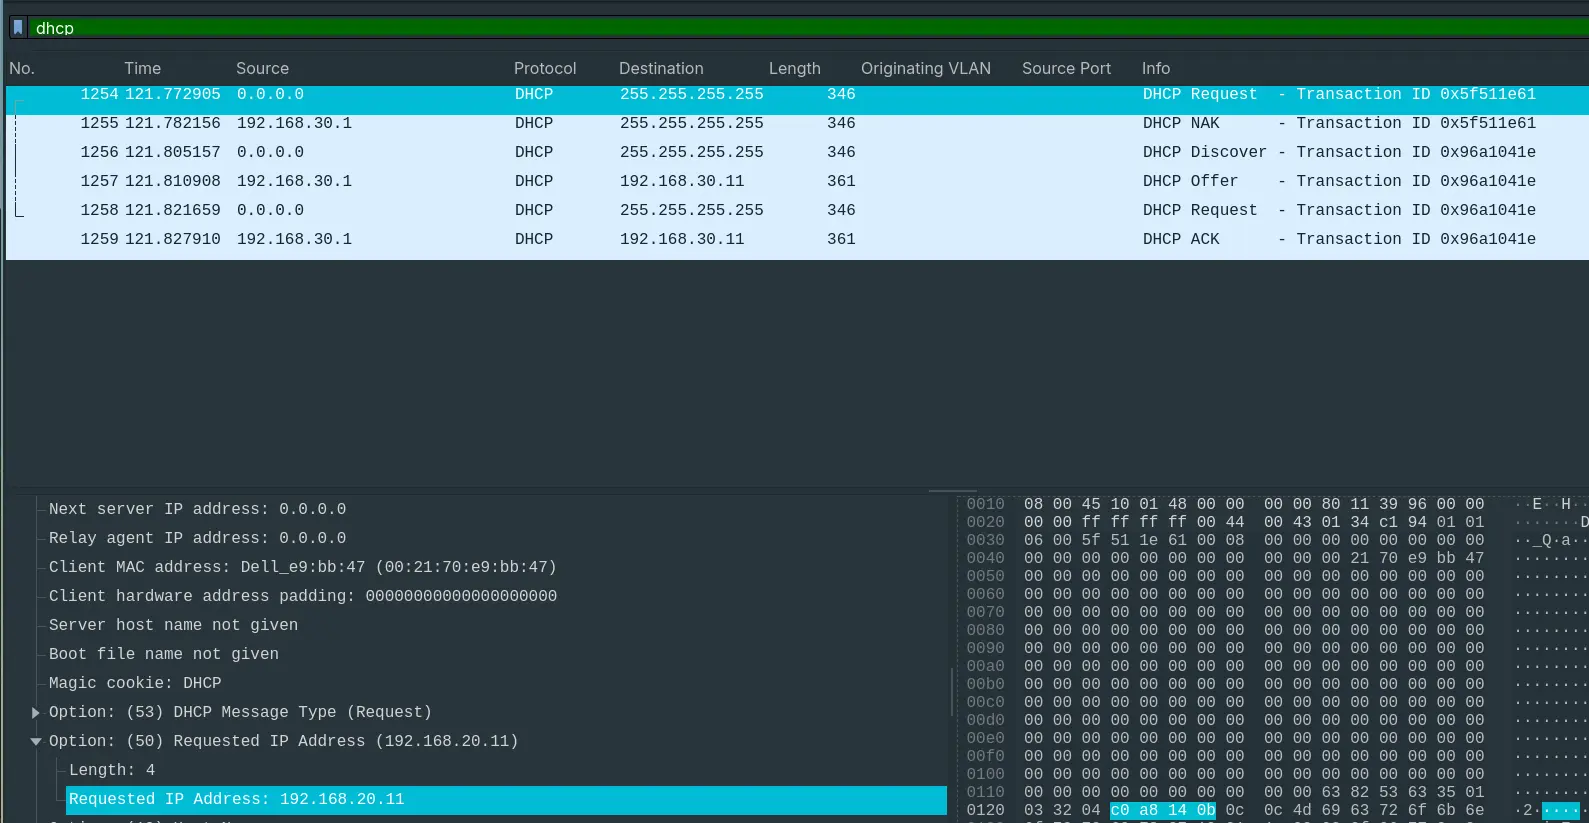
Task: Click the packet details vertical scrollbar
Action: coord(951,690)
